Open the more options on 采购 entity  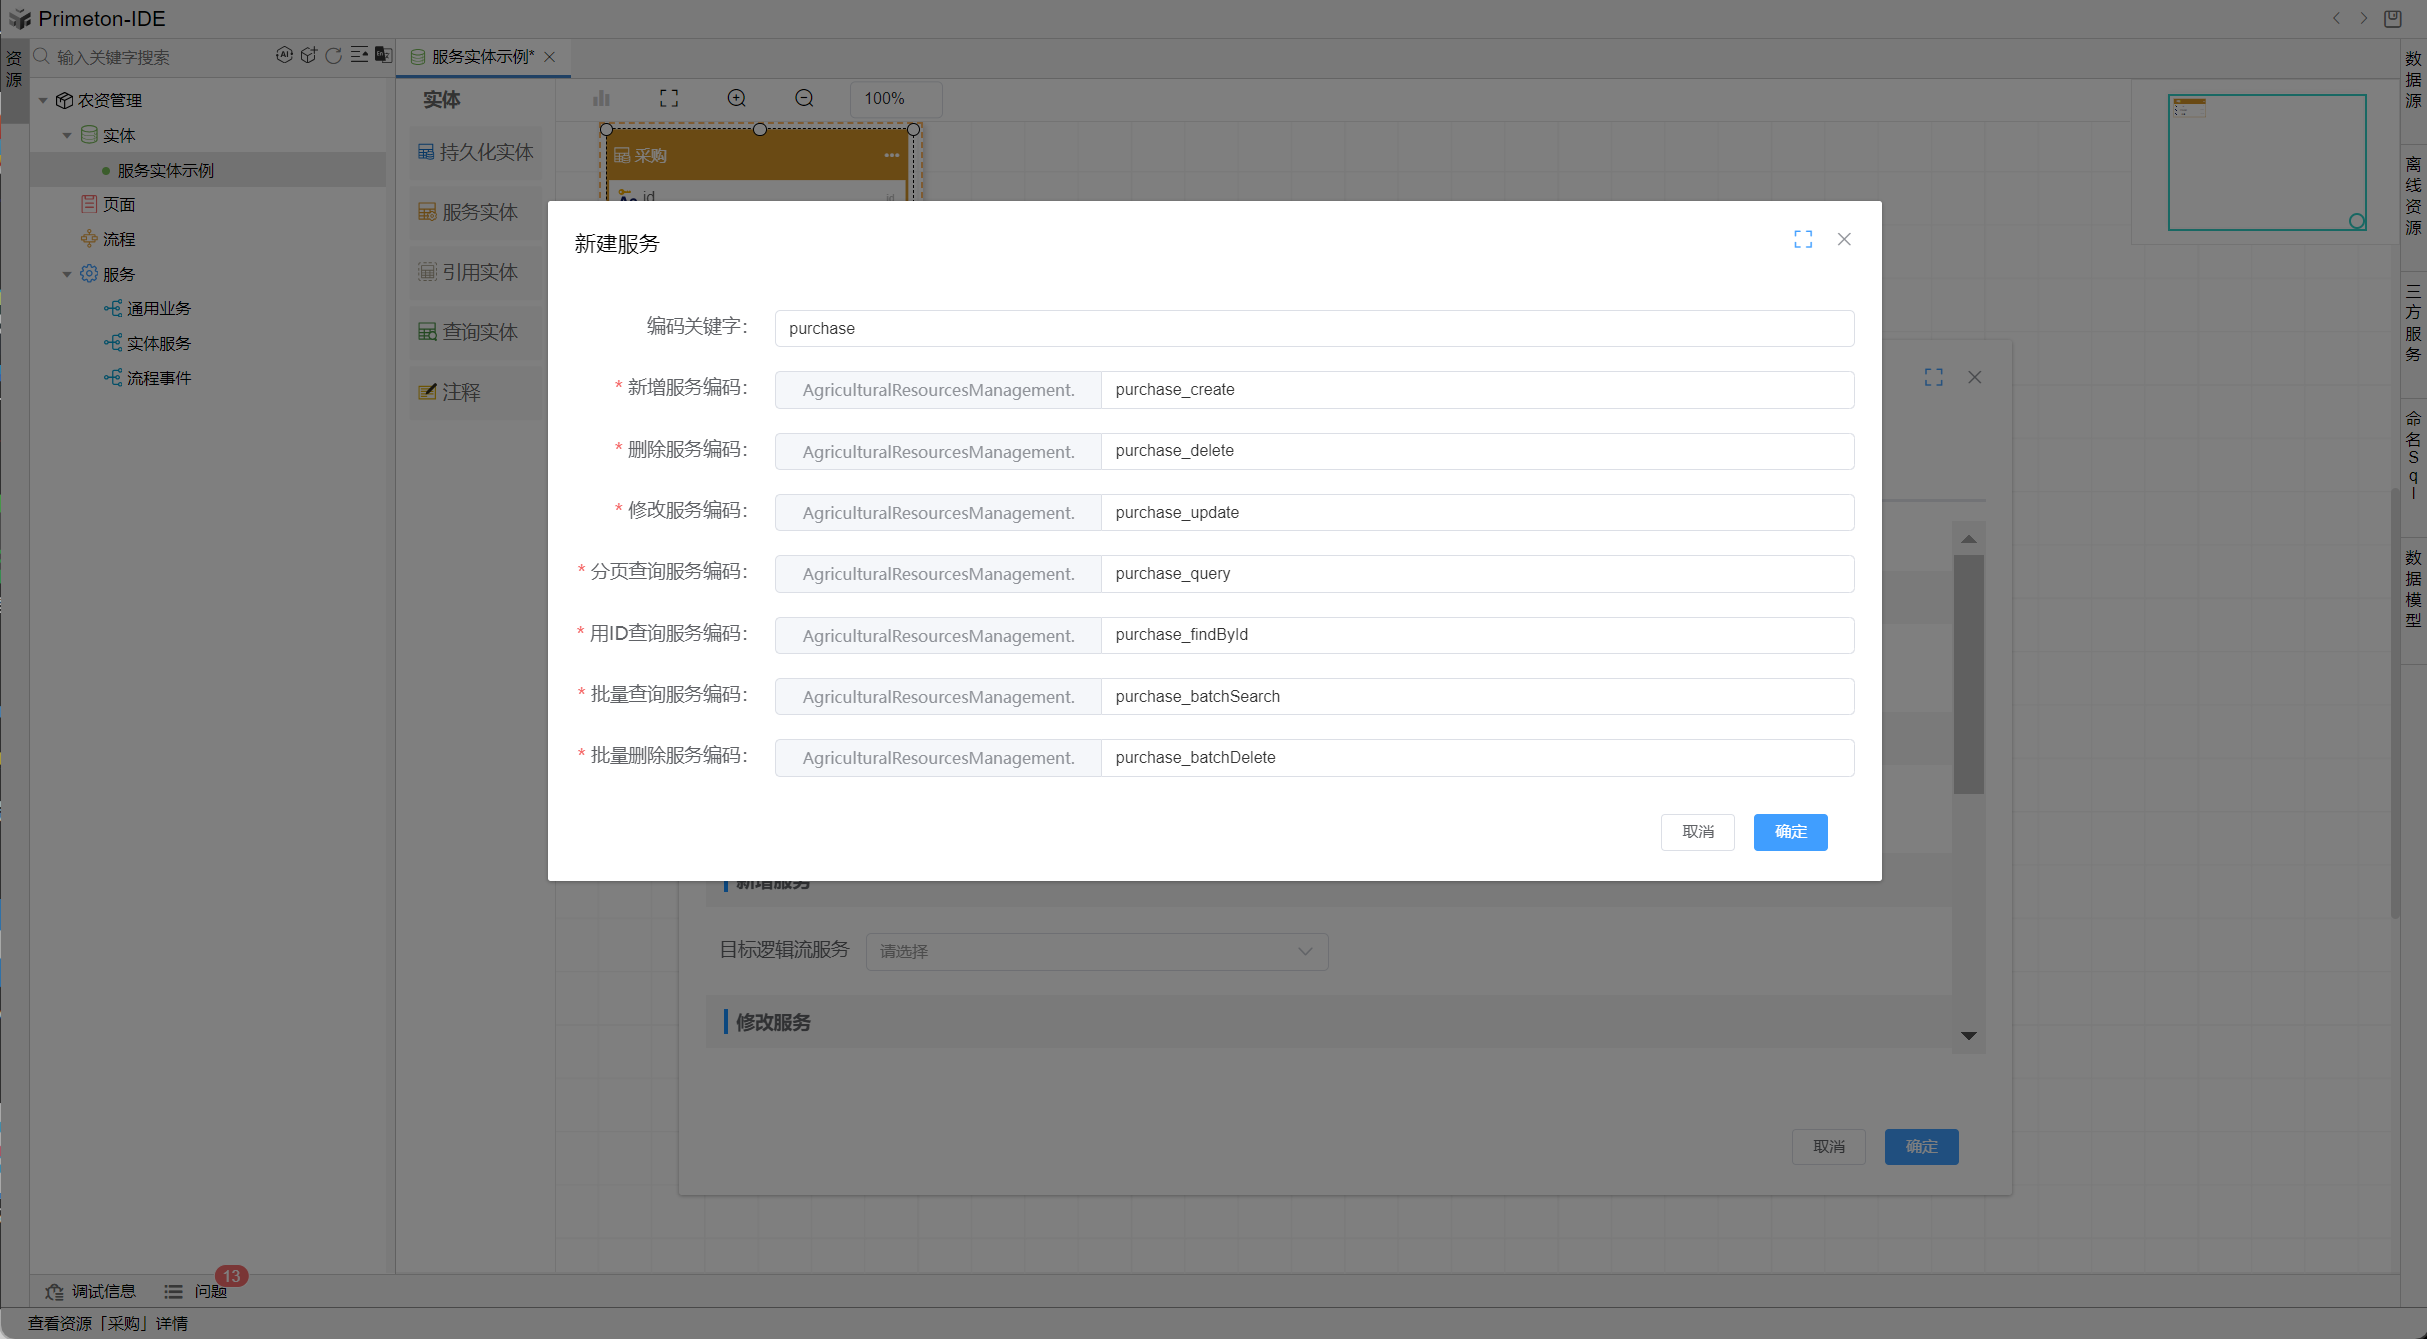tap(891, 155)
